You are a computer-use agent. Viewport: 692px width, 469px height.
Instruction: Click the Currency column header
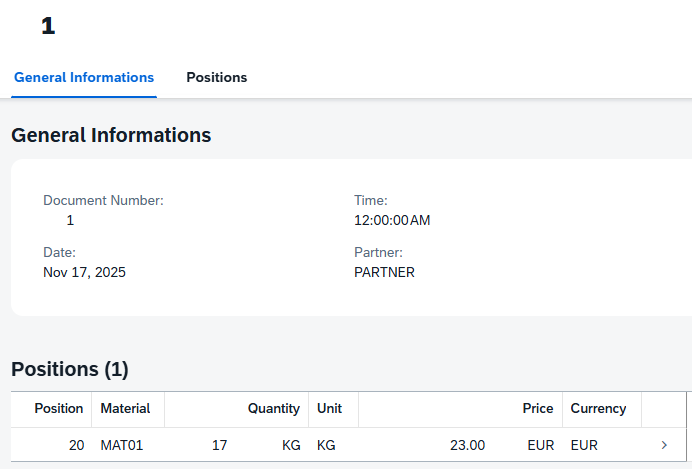598,408
